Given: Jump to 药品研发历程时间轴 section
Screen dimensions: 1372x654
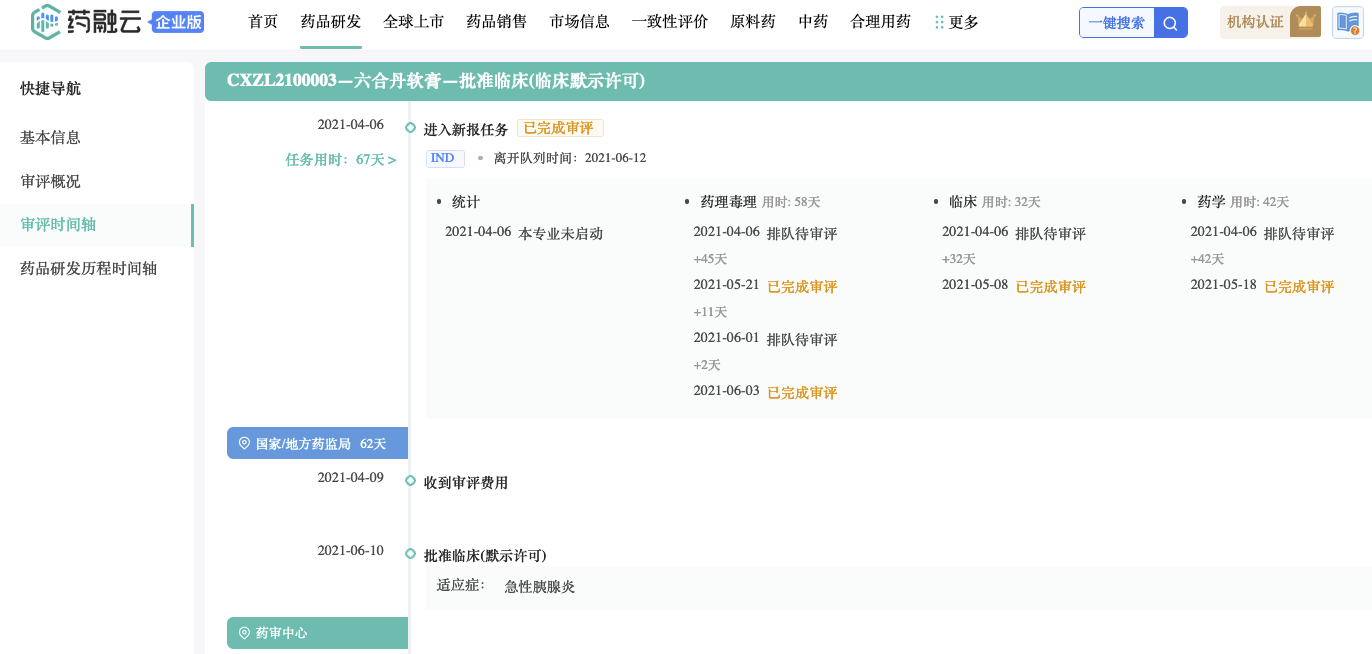Looking at the screenshot, I should pyautogui.click(x=88, y=268).
